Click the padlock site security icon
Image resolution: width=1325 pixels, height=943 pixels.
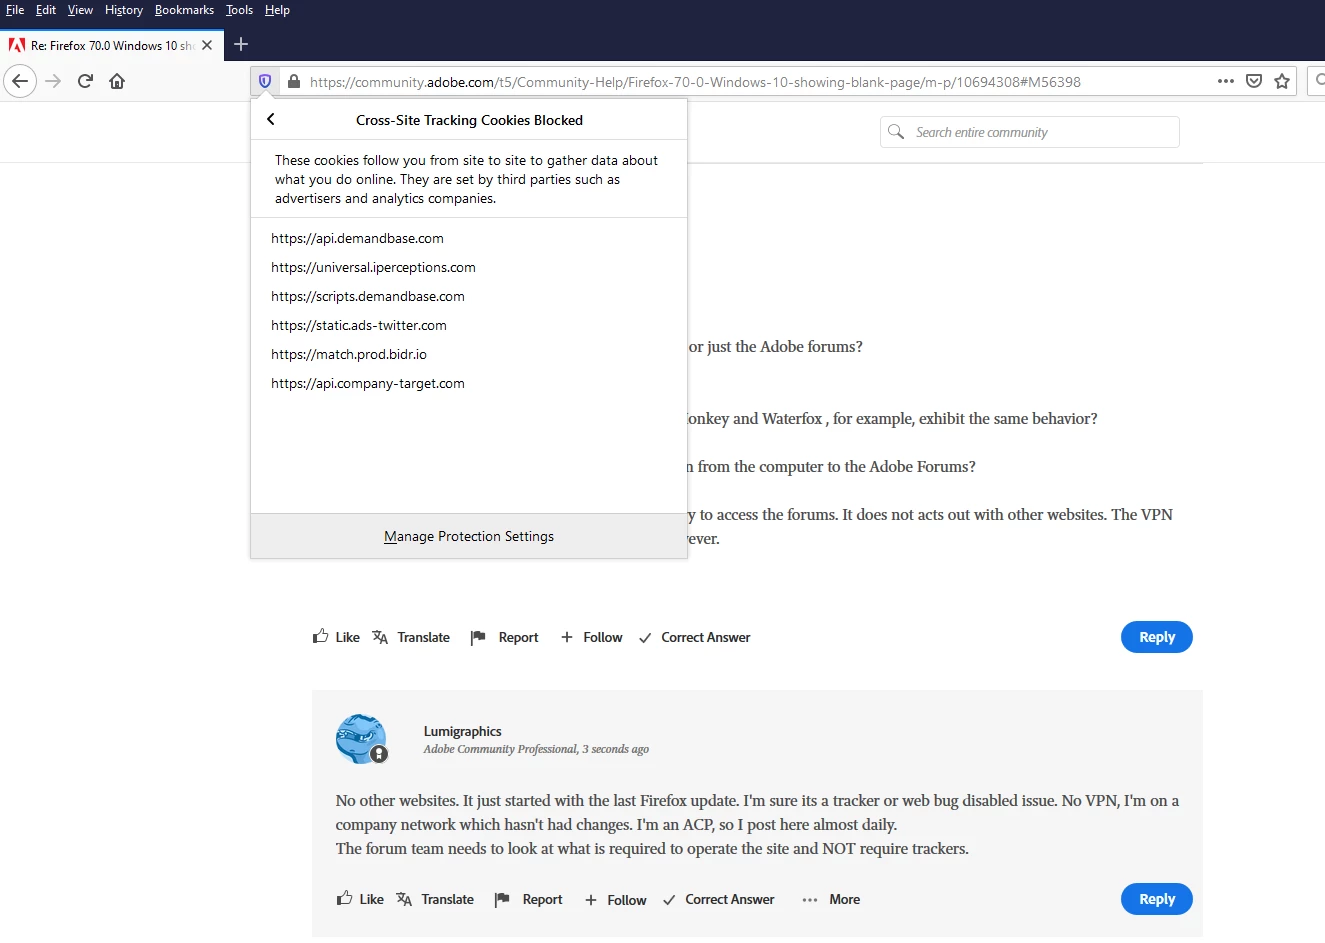pos(294,81)
